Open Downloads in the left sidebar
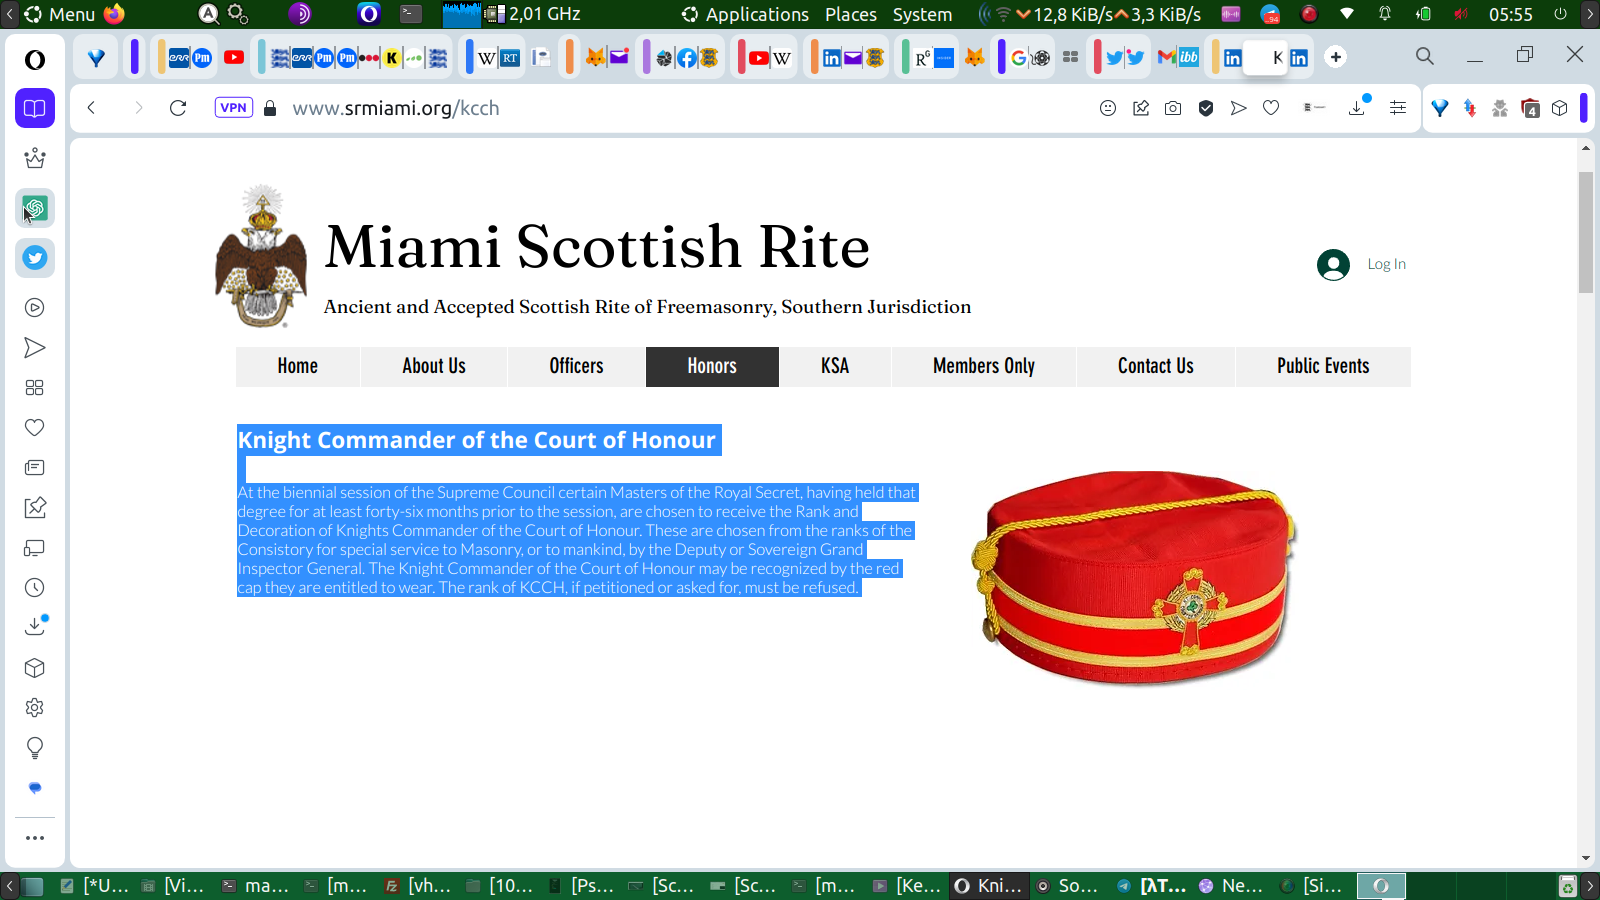Viewport: 1600px width, 900px height. click(35, 626)
